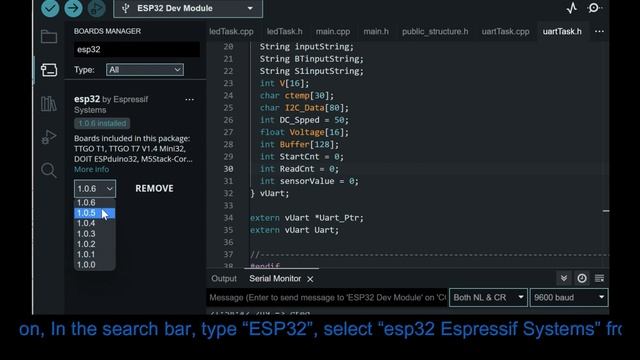Switch to the ledTask.cpp tab

pyautogui.click(x=231, y=31)
